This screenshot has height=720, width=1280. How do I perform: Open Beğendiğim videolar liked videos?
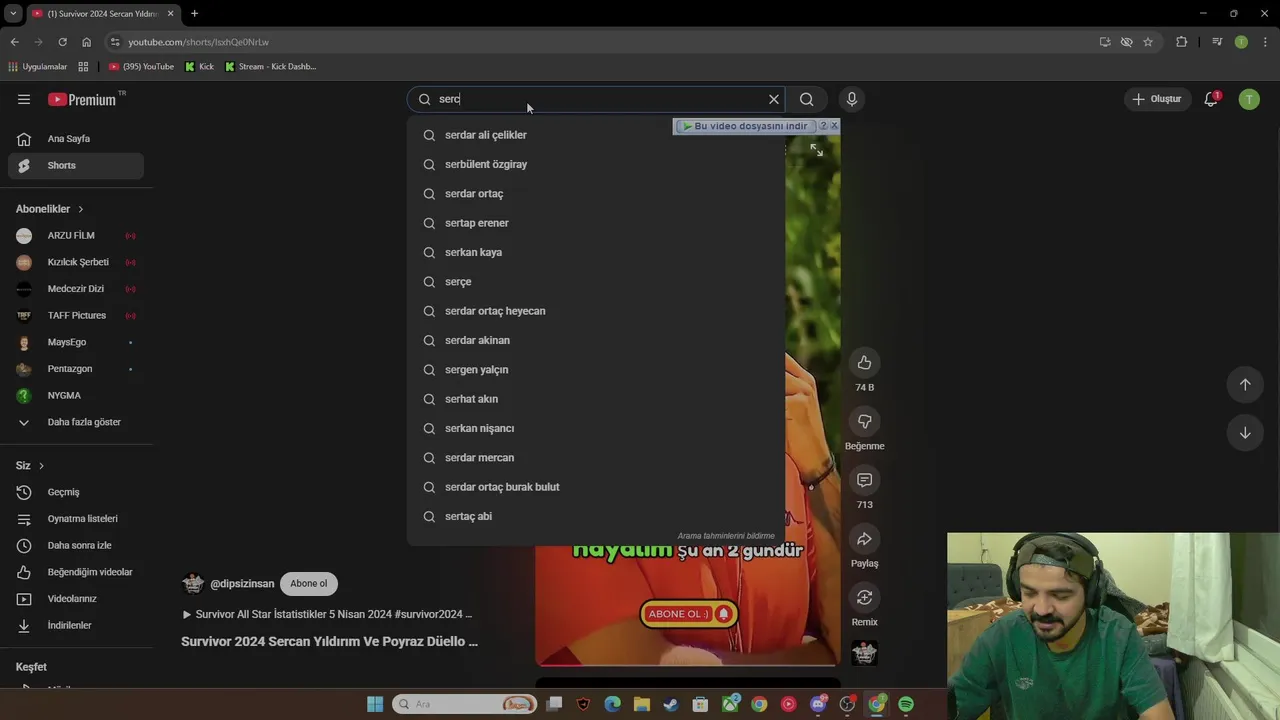[x=76, y=572]
